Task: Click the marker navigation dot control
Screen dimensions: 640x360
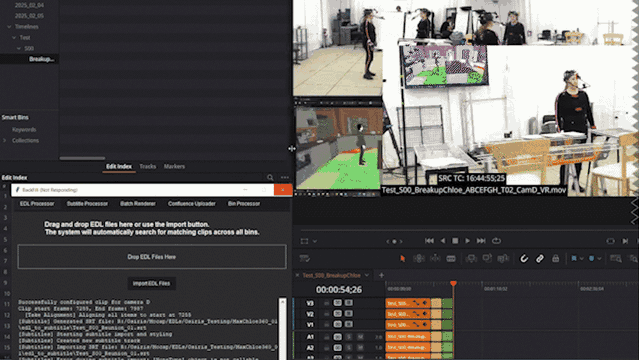Action: click(394, 241)
